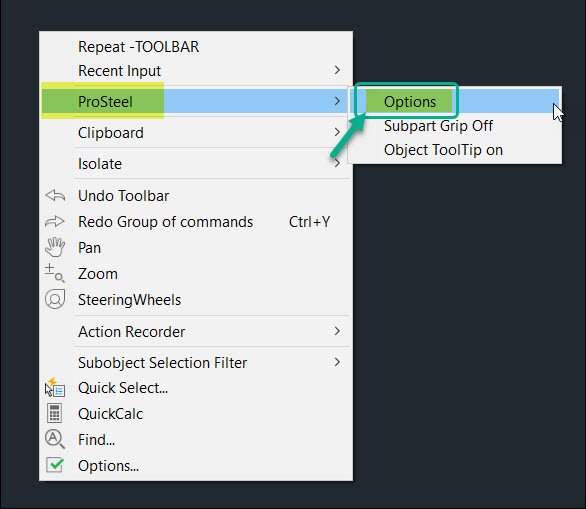This screenshot has width=586, height=509.
Task: Click the Undo arrow icon
Action: pos(55,195)
